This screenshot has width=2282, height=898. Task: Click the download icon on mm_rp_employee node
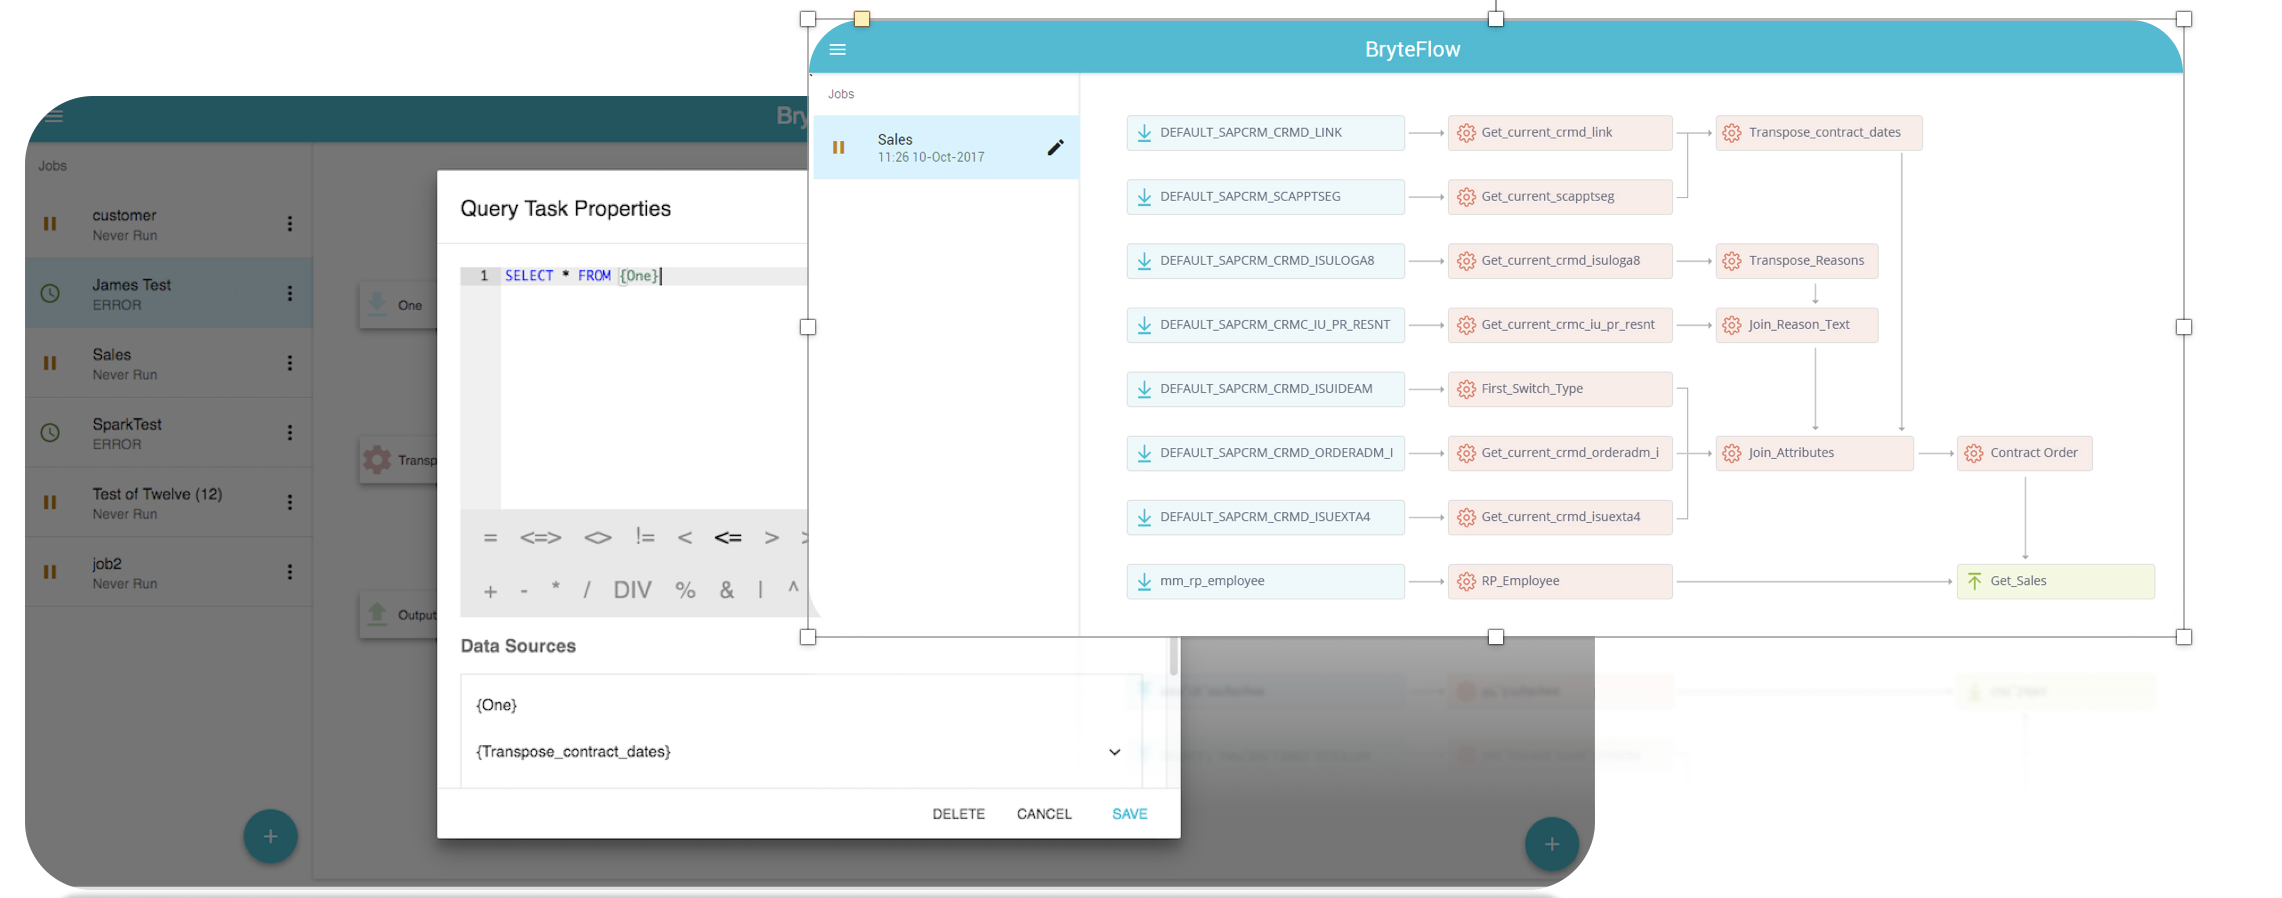tap(1144, 582)
